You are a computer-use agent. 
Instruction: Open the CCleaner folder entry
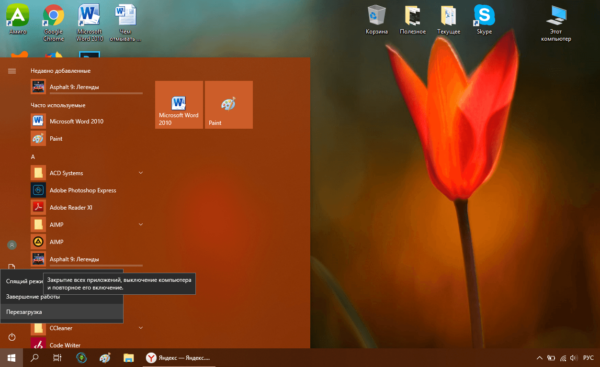click(x=86, y=328)
